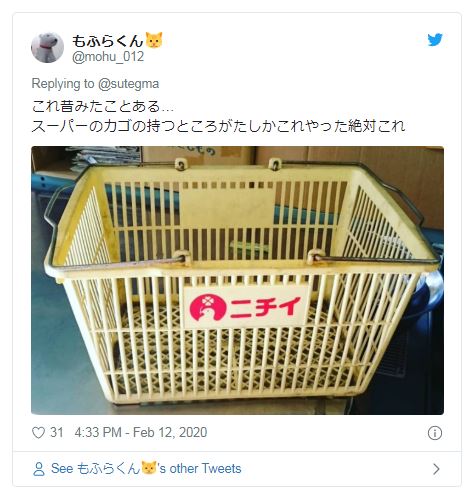
Task: Like the tweet with heart icon
Action: pyautogui.click(x=38, y=433)
